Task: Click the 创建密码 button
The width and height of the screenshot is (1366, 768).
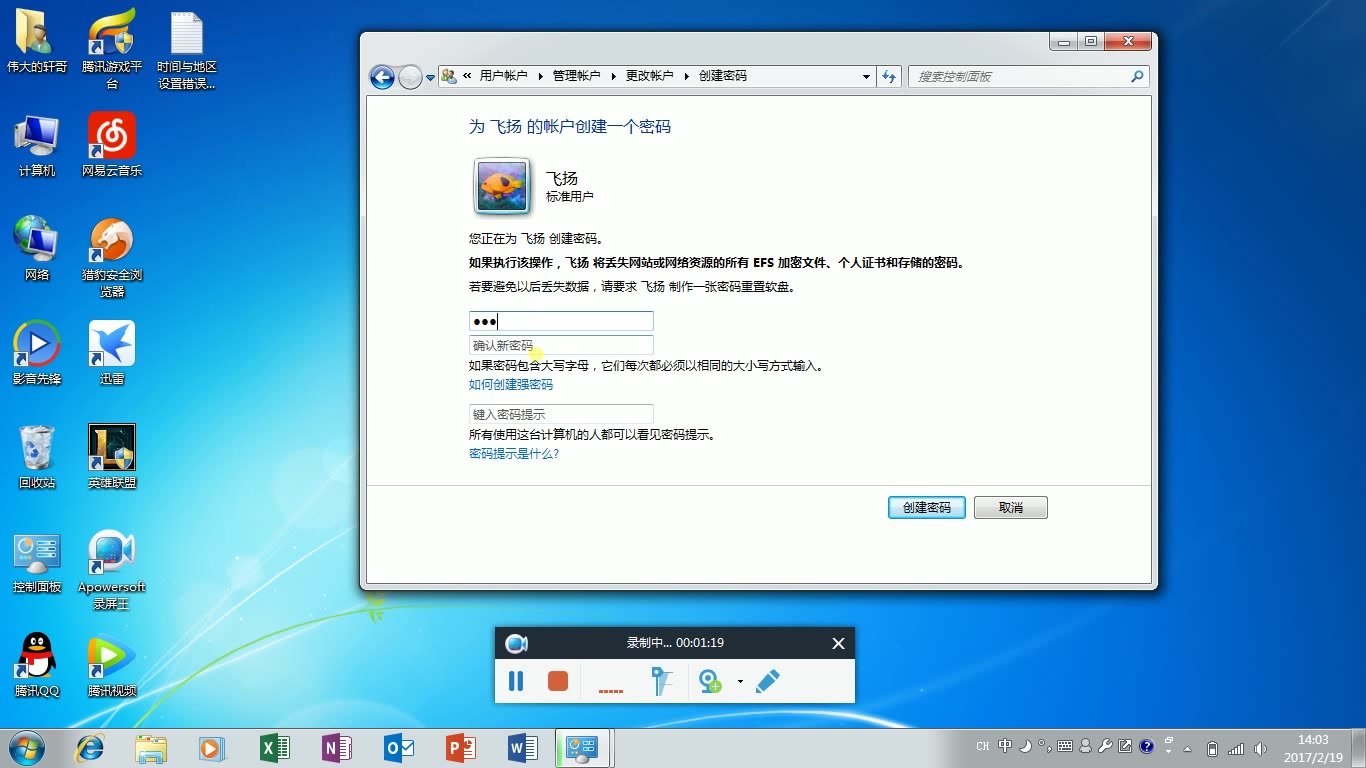Action: pos(926,507)
